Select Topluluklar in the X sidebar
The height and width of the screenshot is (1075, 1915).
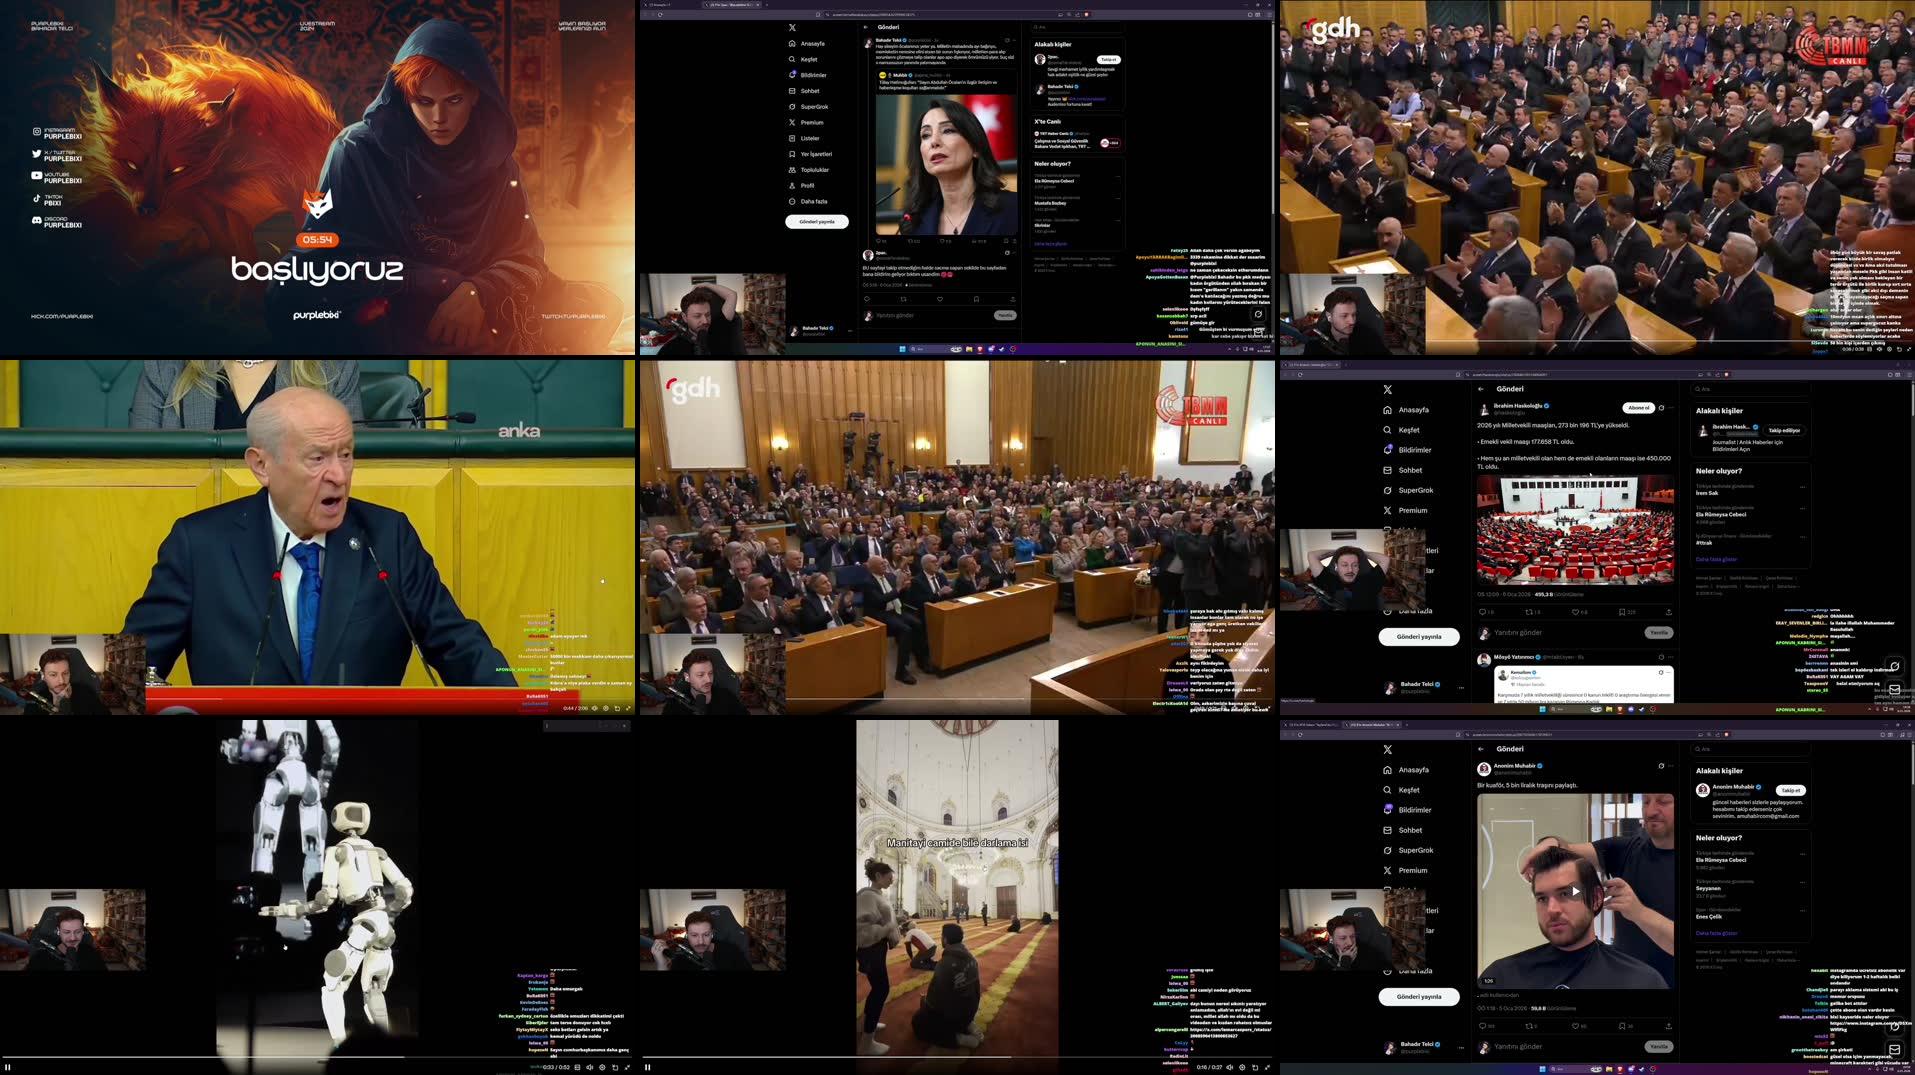coord(814,170)
